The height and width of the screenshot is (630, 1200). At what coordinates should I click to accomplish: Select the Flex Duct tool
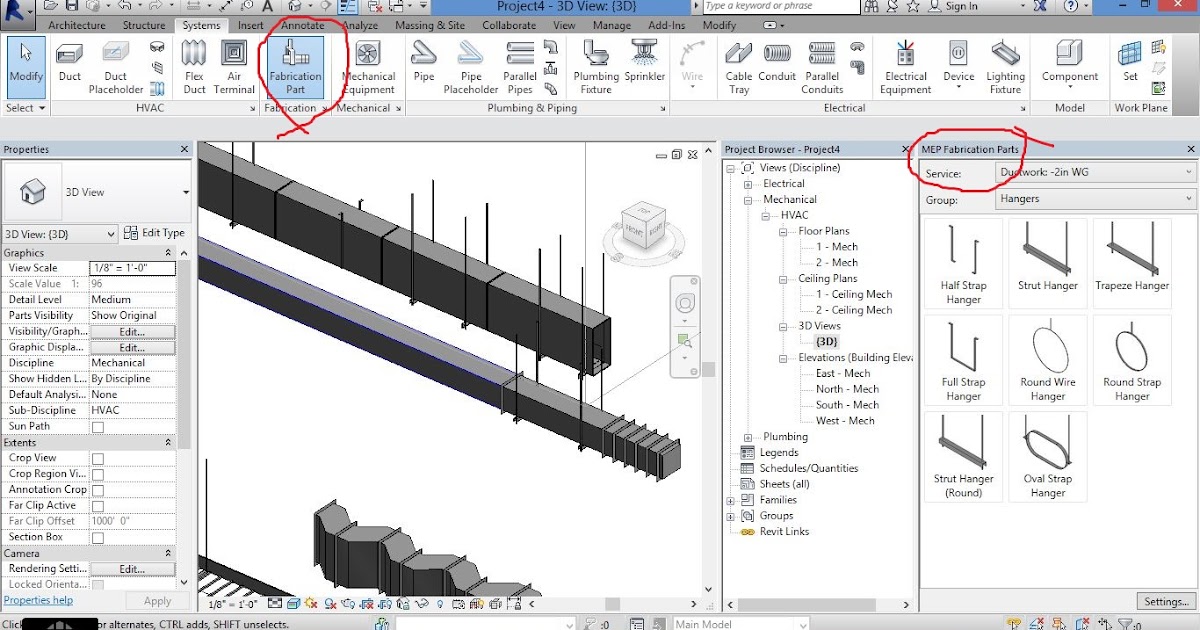pos(193,67)
